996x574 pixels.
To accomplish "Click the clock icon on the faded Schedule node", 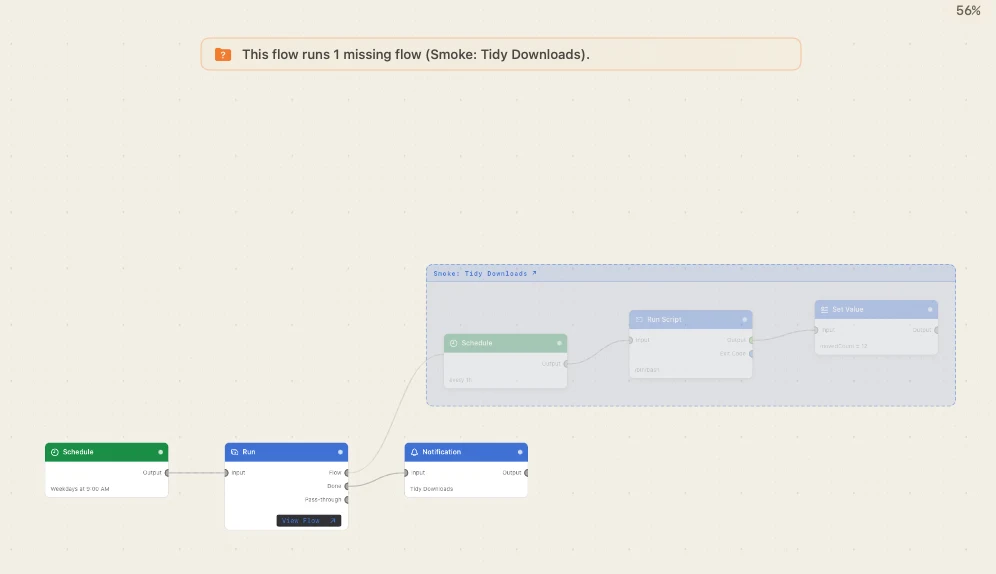I will 454,343.
